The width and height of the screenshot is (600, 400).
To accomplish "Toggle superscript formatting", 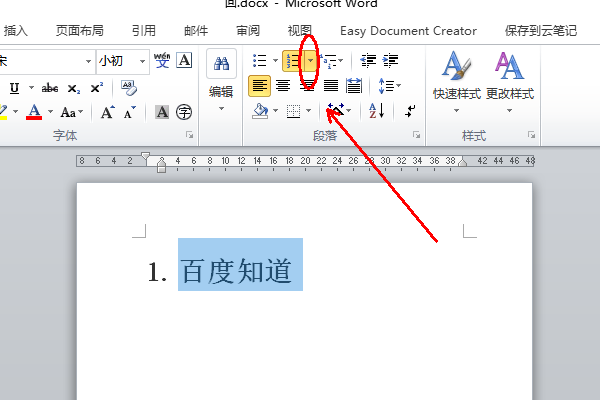I will coord(96,88).
